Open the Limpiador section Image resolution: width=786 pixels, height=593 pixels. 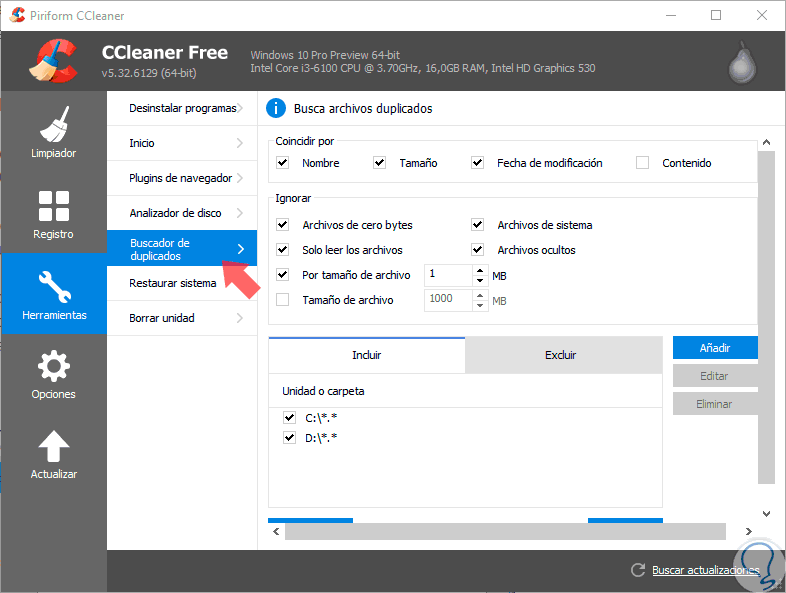53,132
